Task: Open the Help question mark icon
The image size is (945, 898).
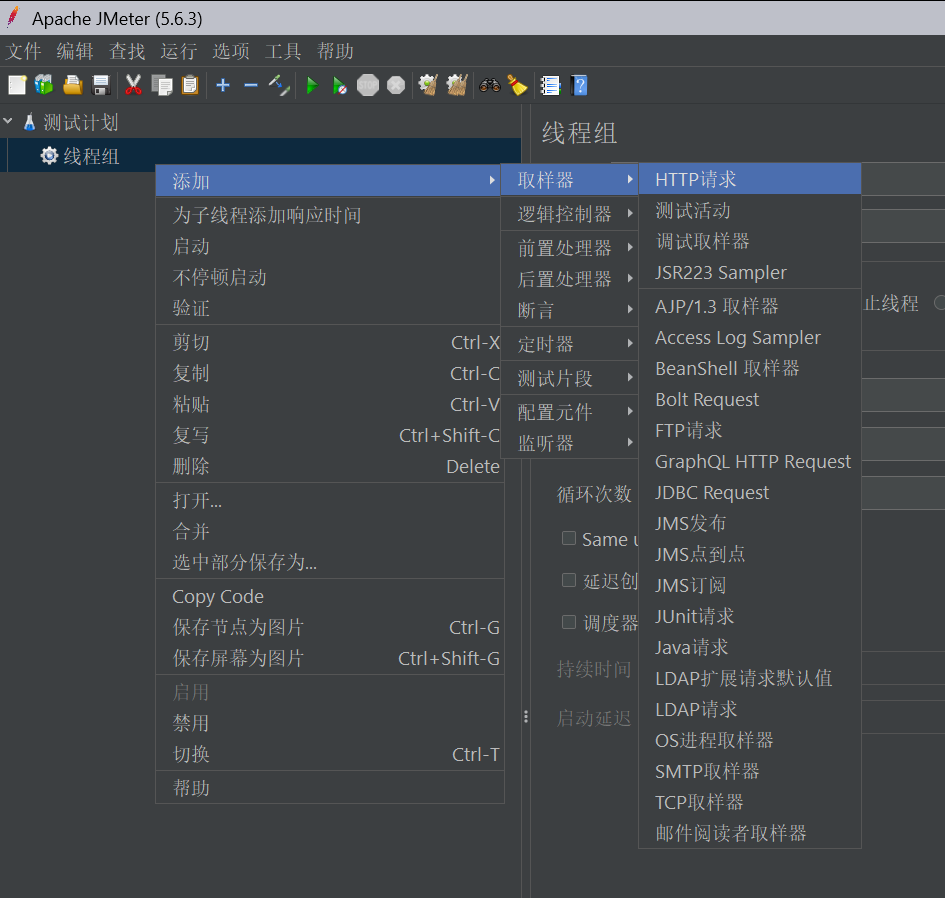Action: coord(578,85)
